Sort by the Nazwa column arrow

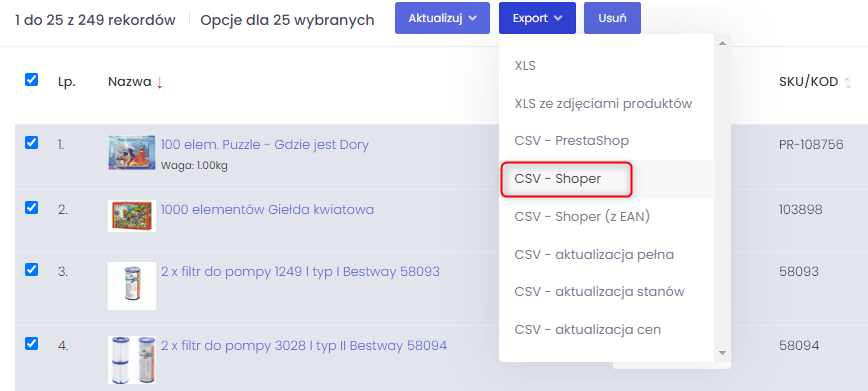click(159, 83)
